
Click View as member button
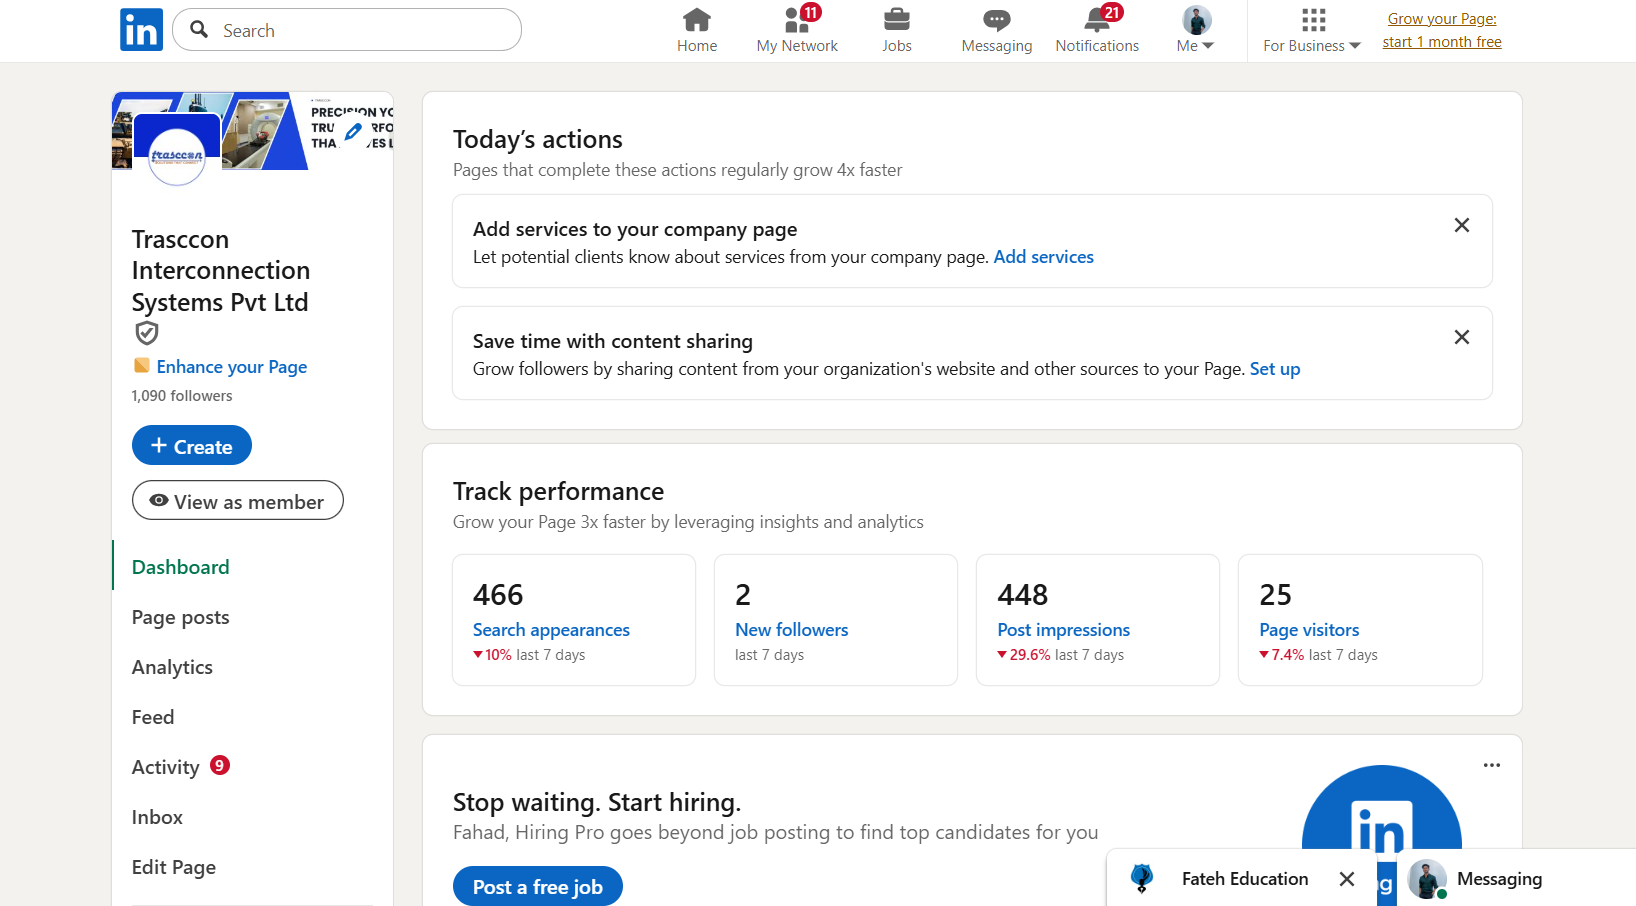(x=238, y=501)
